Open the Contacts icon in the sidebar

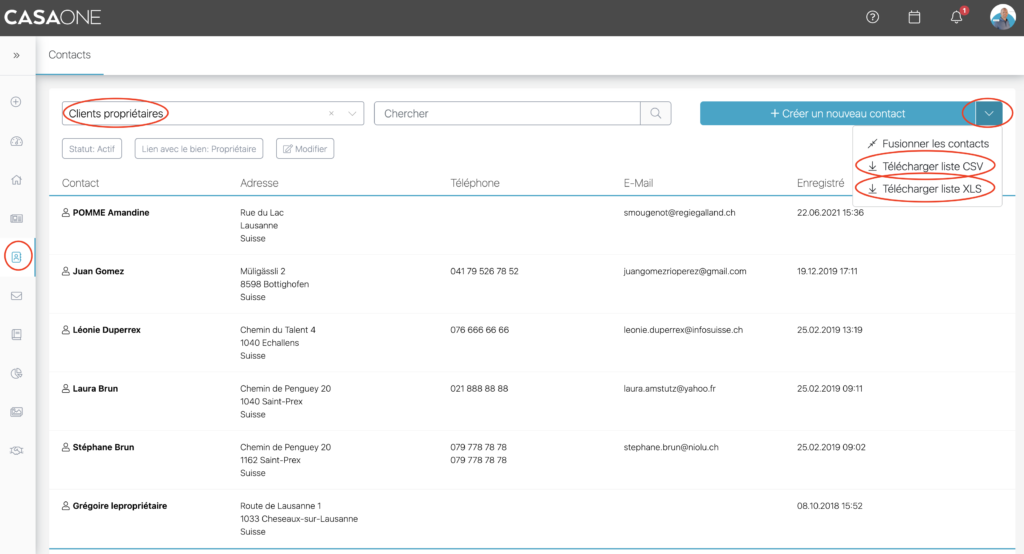[17, 256]
